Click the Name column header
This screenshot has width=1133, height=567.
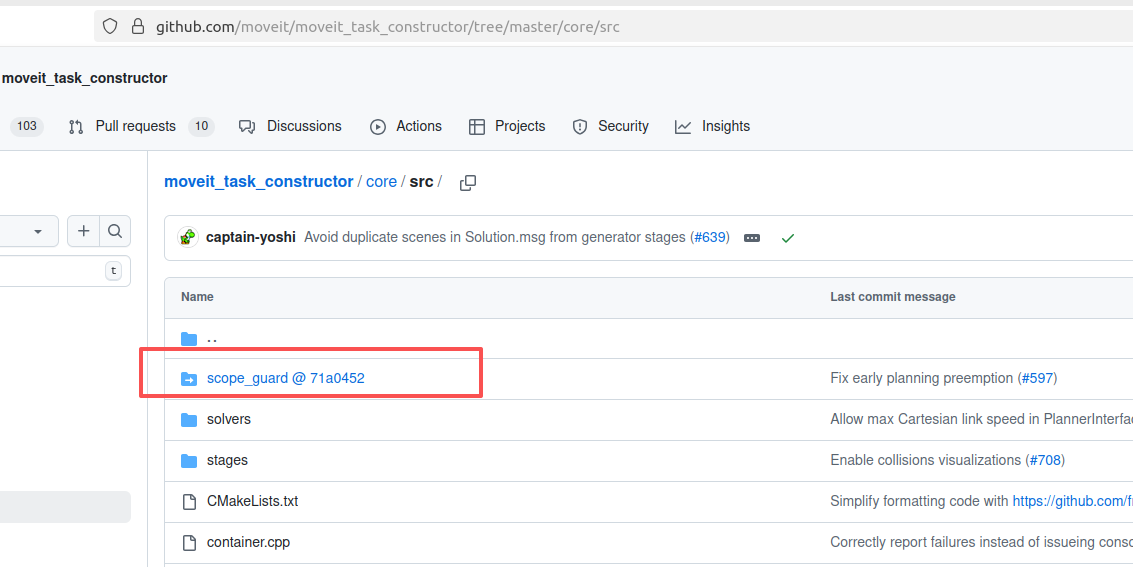coord(197,297)
